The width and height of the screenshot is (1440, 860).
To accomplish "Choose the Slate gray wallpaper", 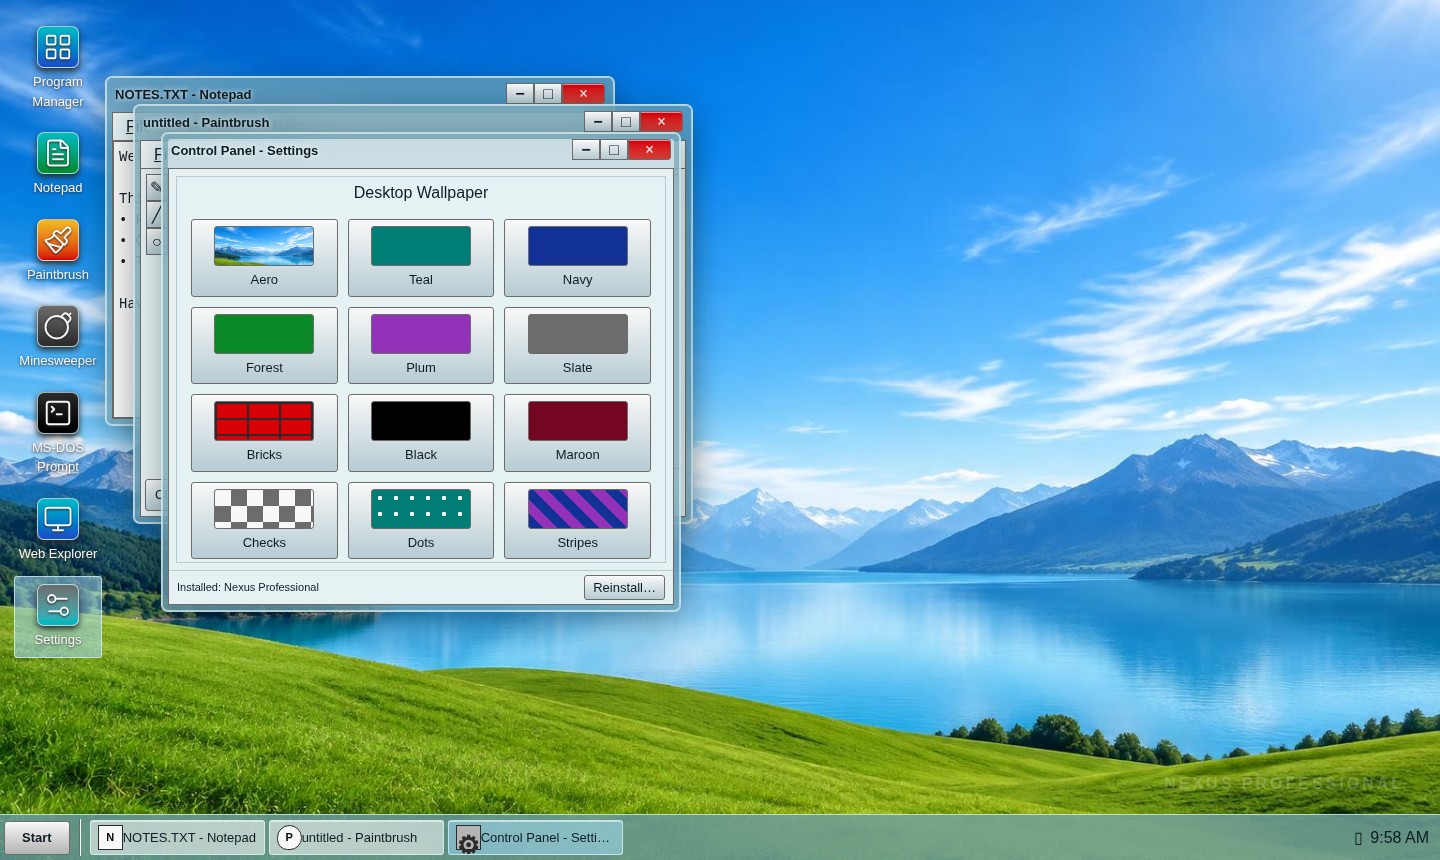I will pos(577,345).
